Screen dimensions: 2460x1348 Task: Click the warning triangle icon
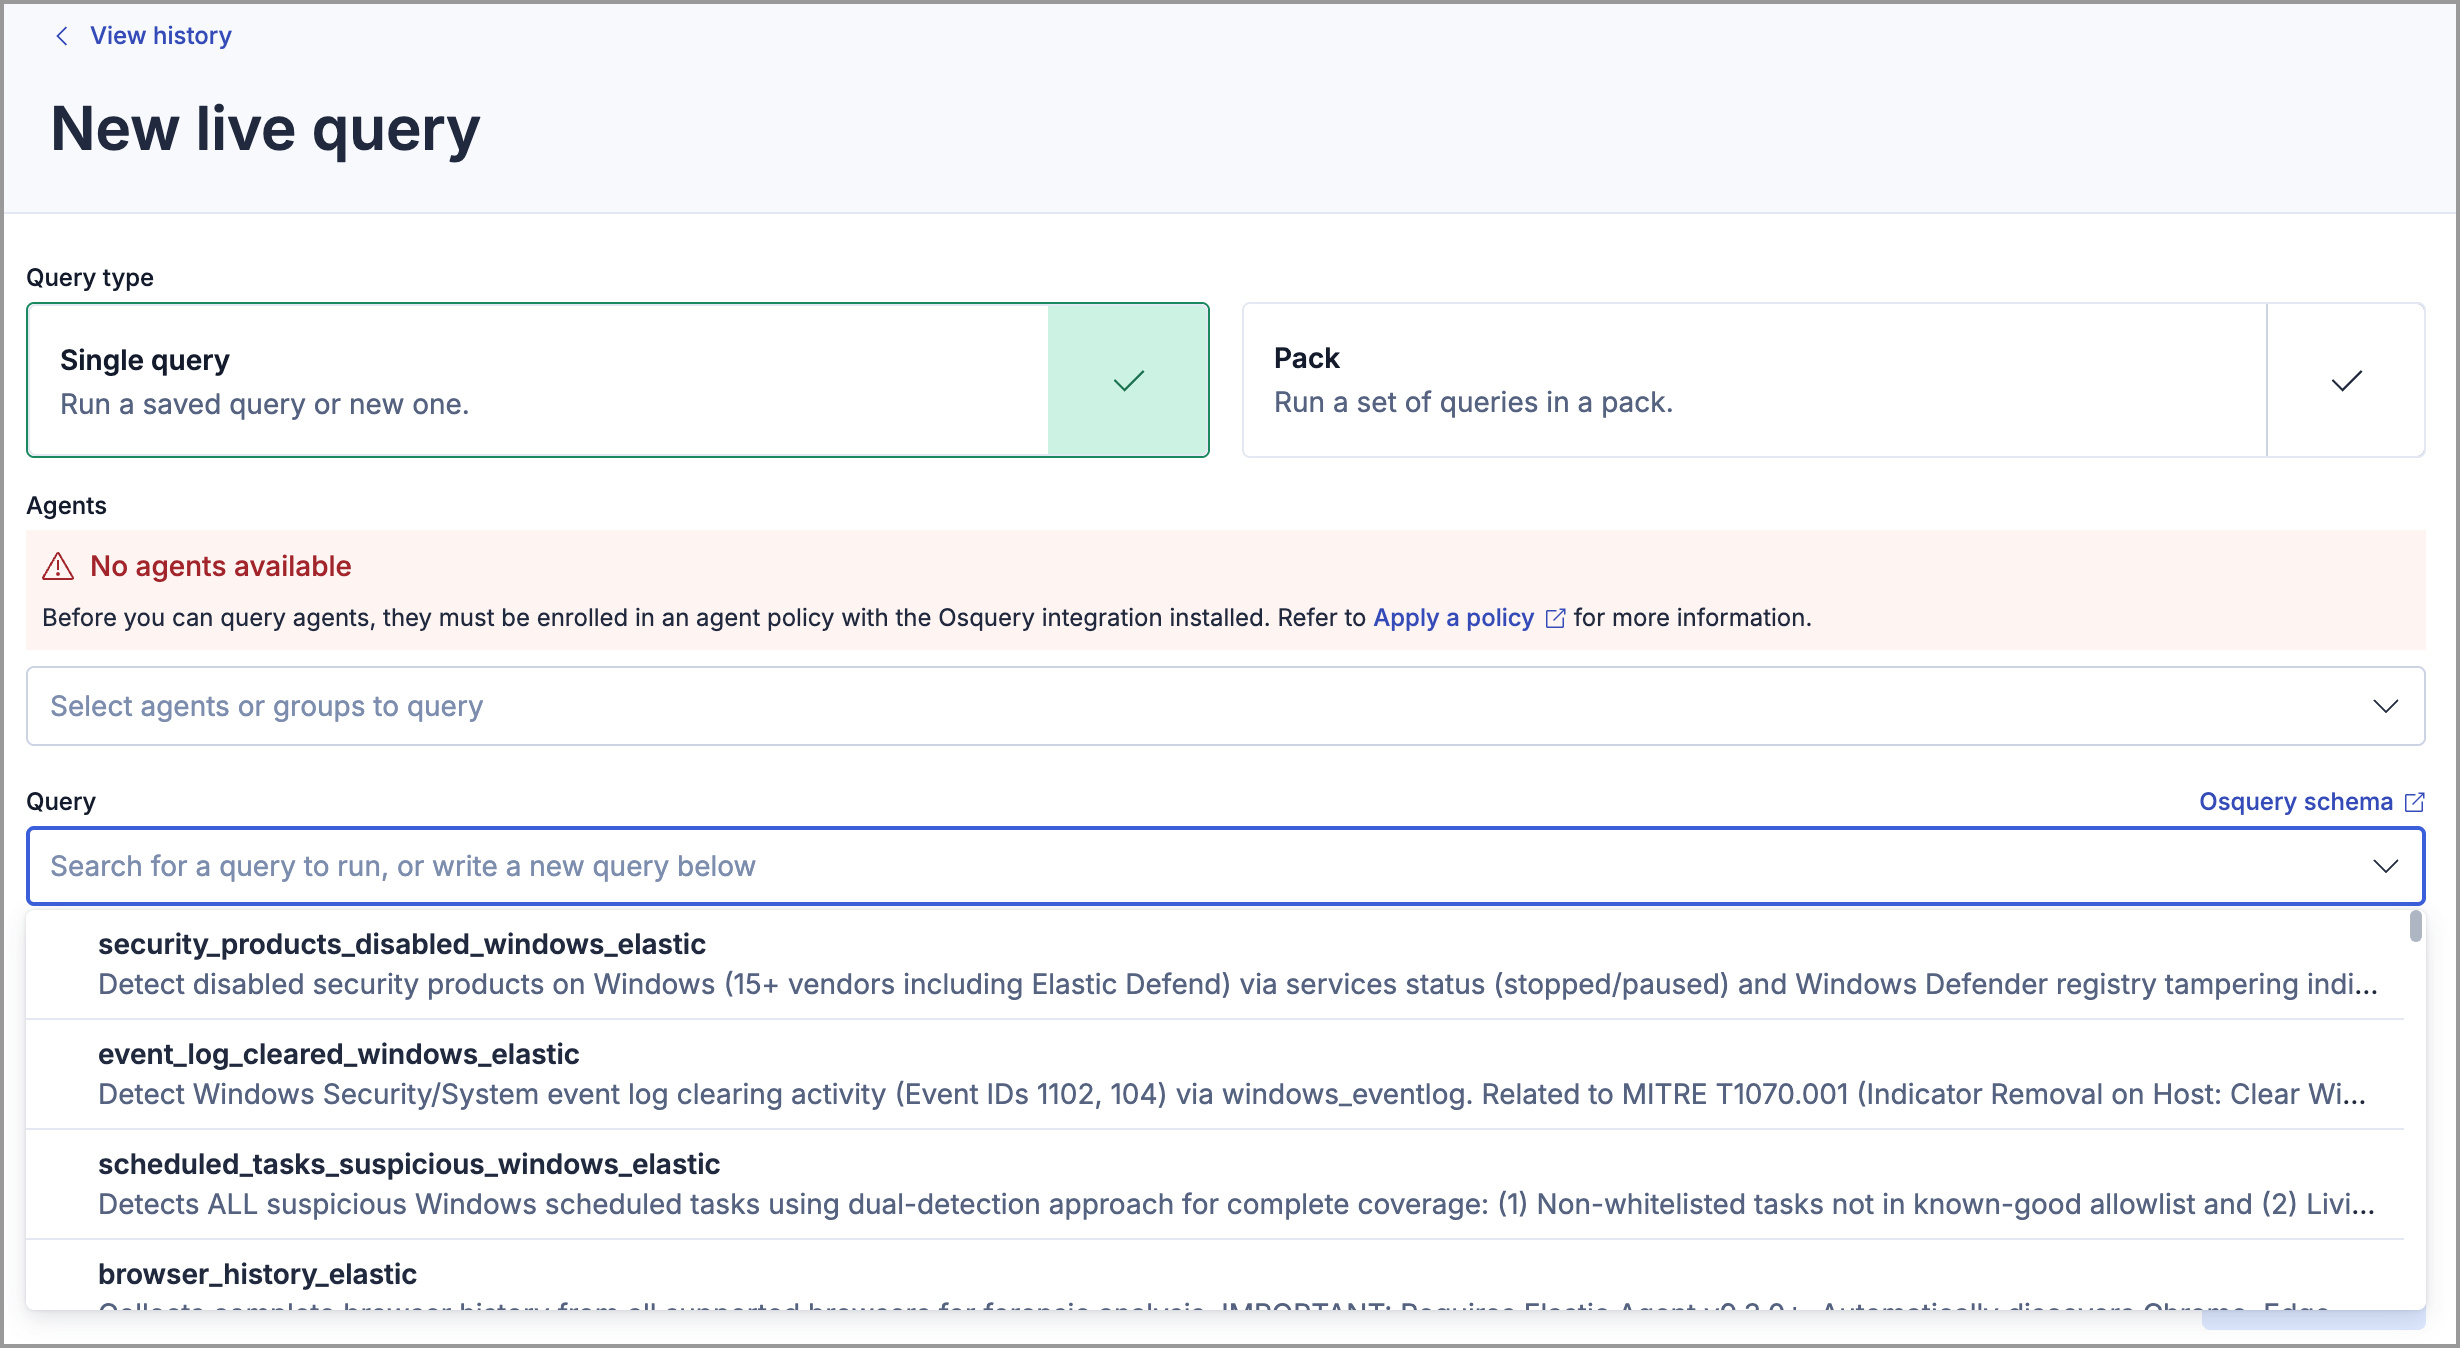(x=58, y=567)
